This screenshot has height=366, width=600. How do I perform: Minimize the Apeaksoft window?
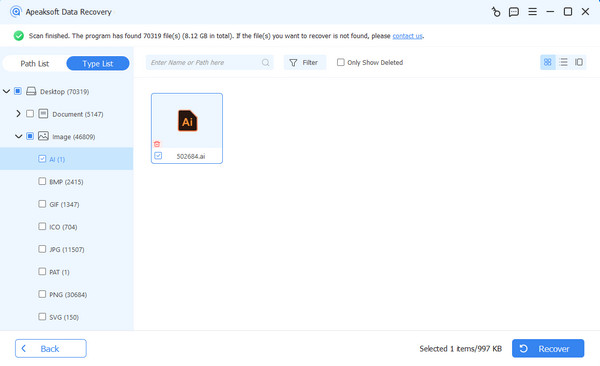click(550, 11)
